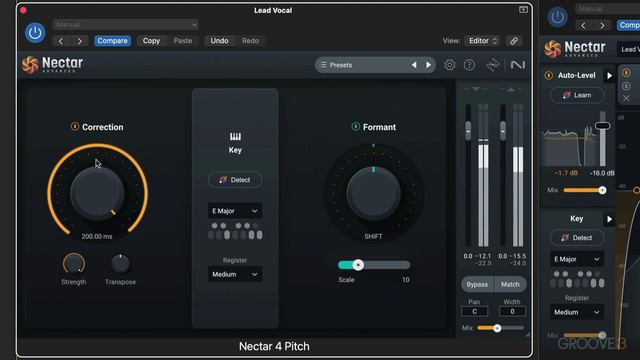Viewport: 640px width, 360px height.
Task: Click the Native Instruments NI logo icon
Action: (518, 65)
